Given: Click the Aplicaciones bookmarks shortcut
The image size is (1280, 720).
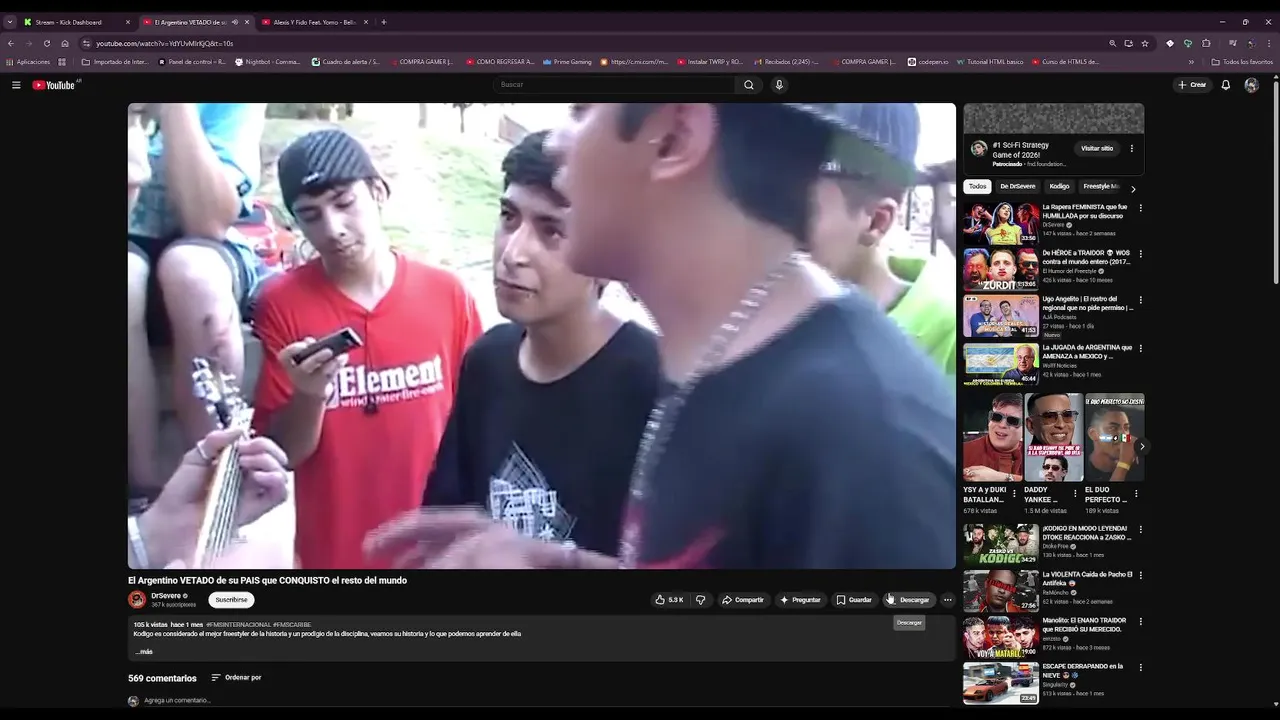Looking at the screenshot, I should coord(28,62).
